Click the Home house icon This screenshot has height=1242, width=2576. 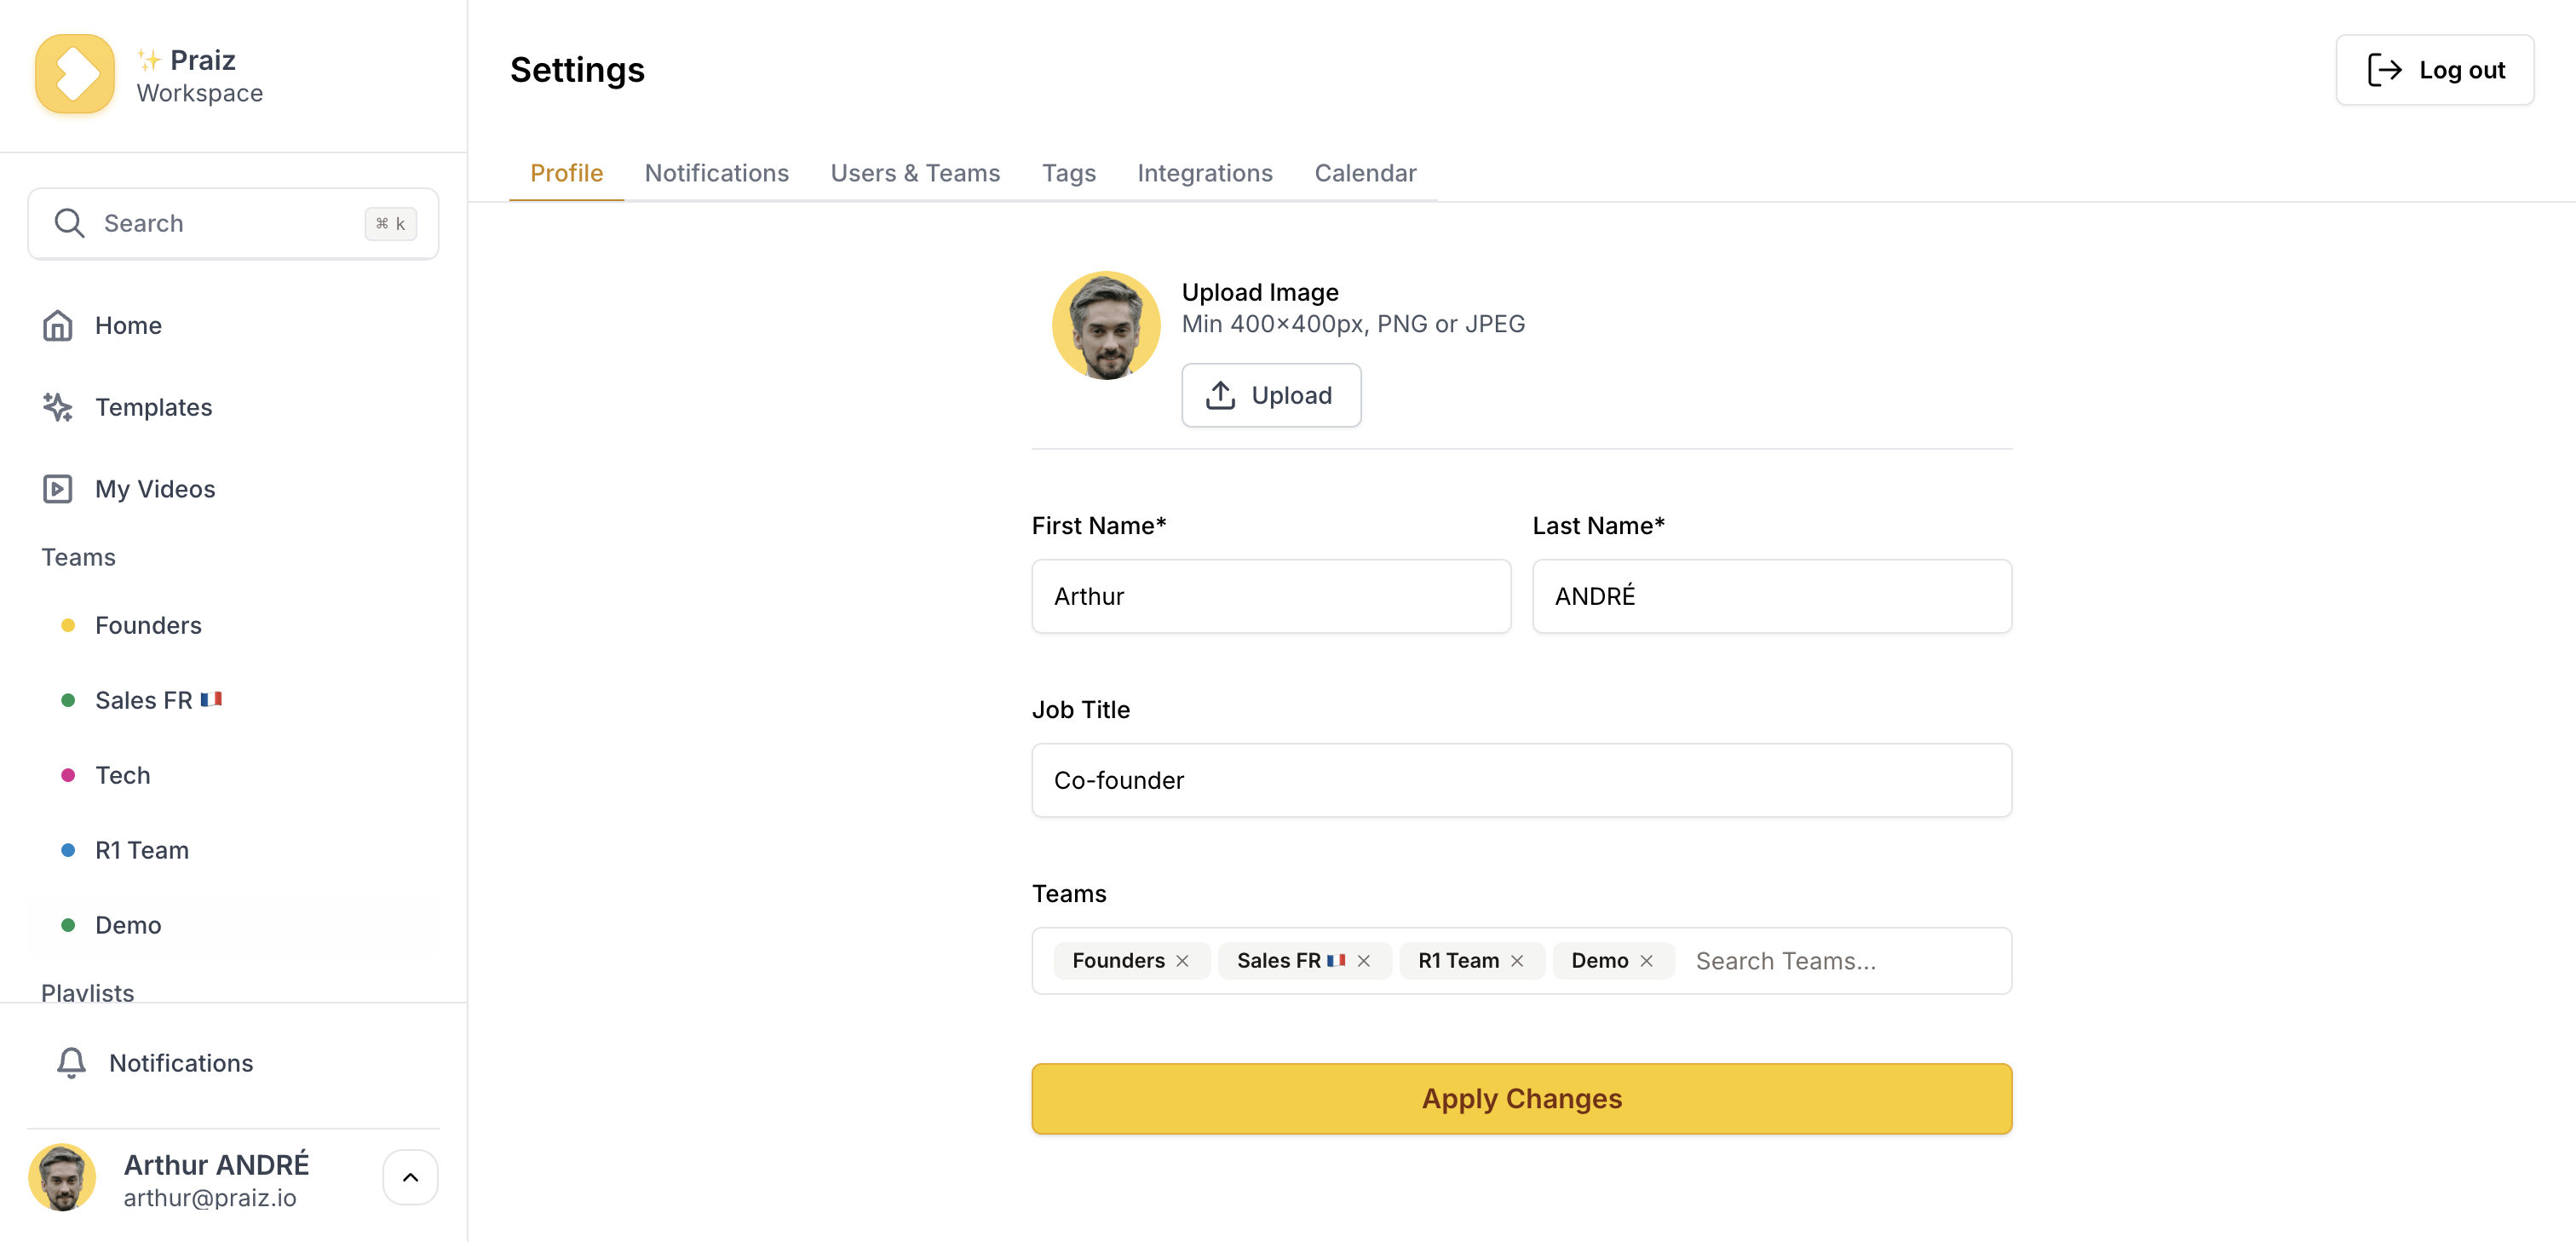[57, 325]
